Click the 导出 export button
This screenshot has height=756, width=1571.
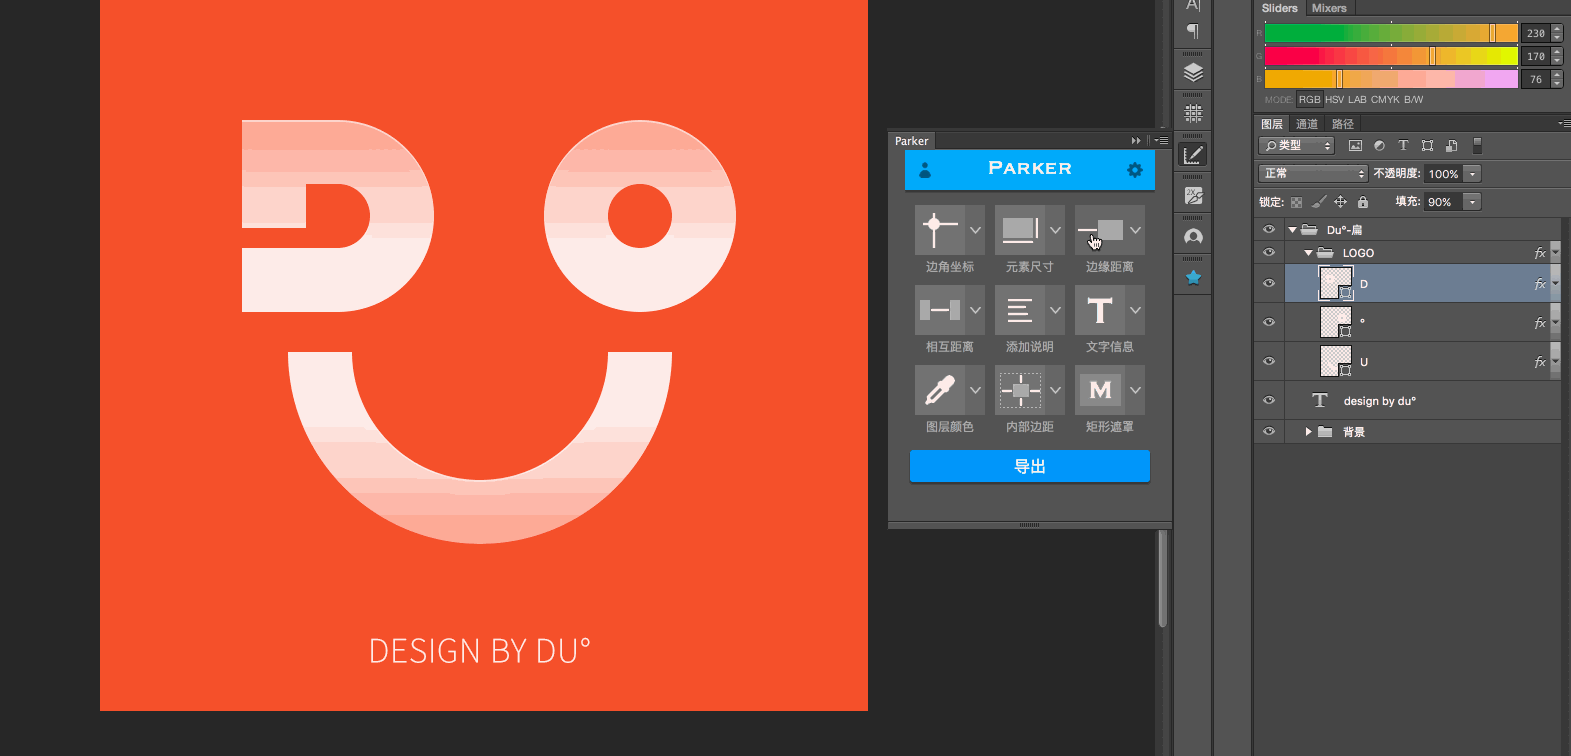1030,467
